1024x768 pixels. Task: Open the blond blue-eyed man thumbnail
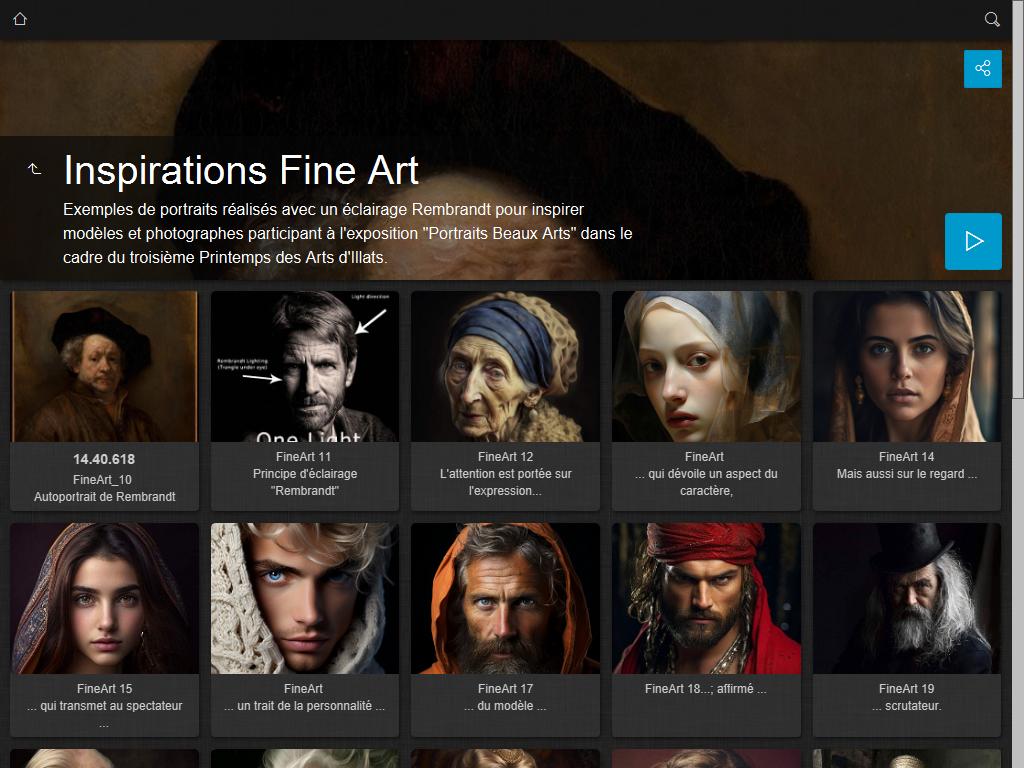coord(305,598)
